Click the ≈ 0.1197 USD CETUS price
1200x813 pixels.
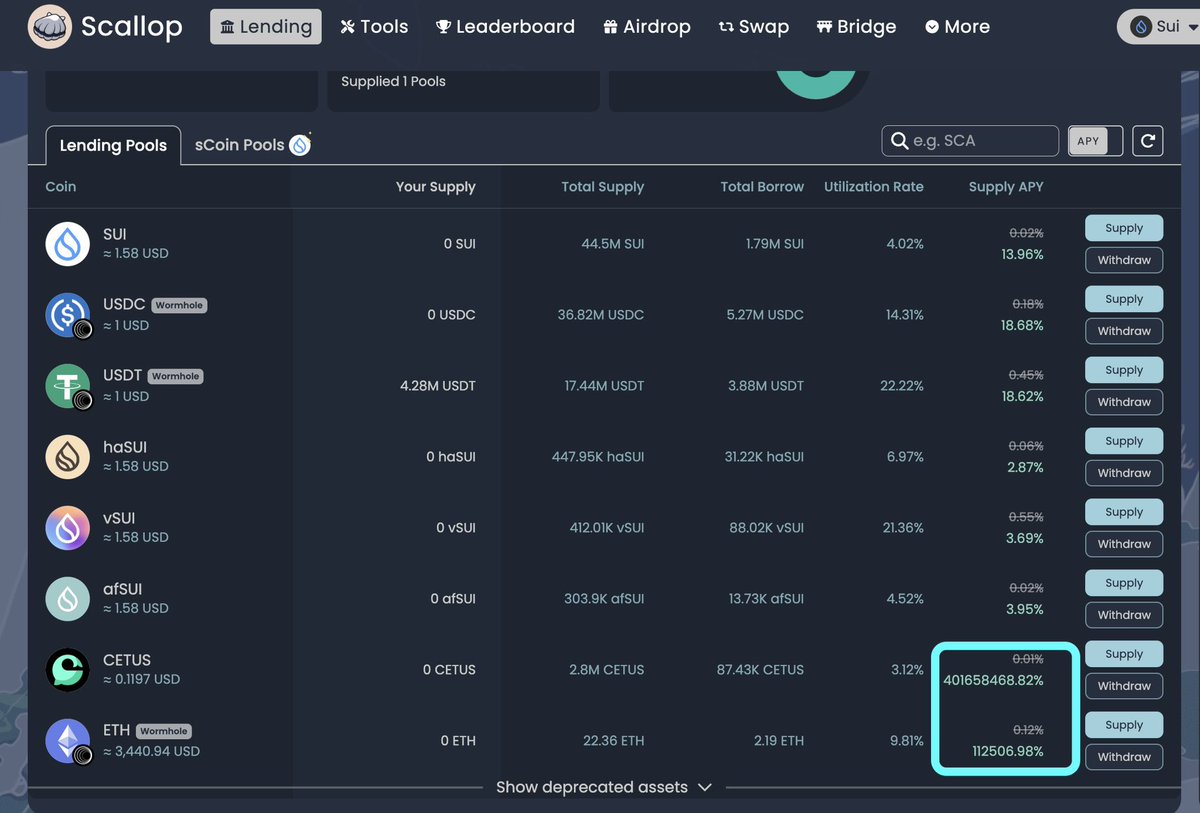[x=141, y=680]
